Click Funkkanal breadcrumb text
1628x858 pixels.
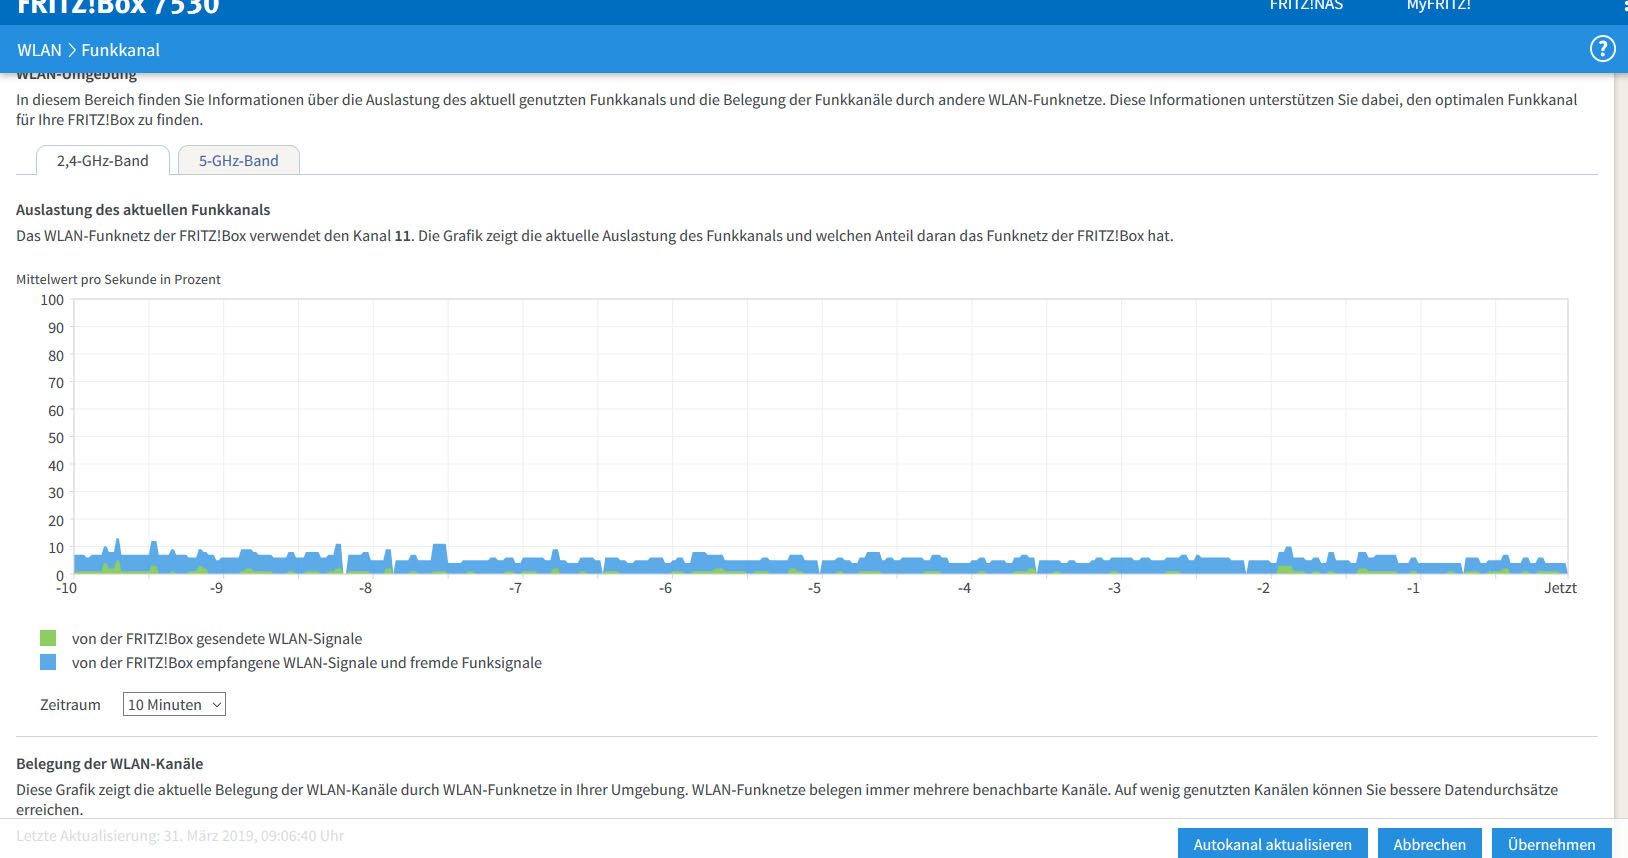coord(120,50)
